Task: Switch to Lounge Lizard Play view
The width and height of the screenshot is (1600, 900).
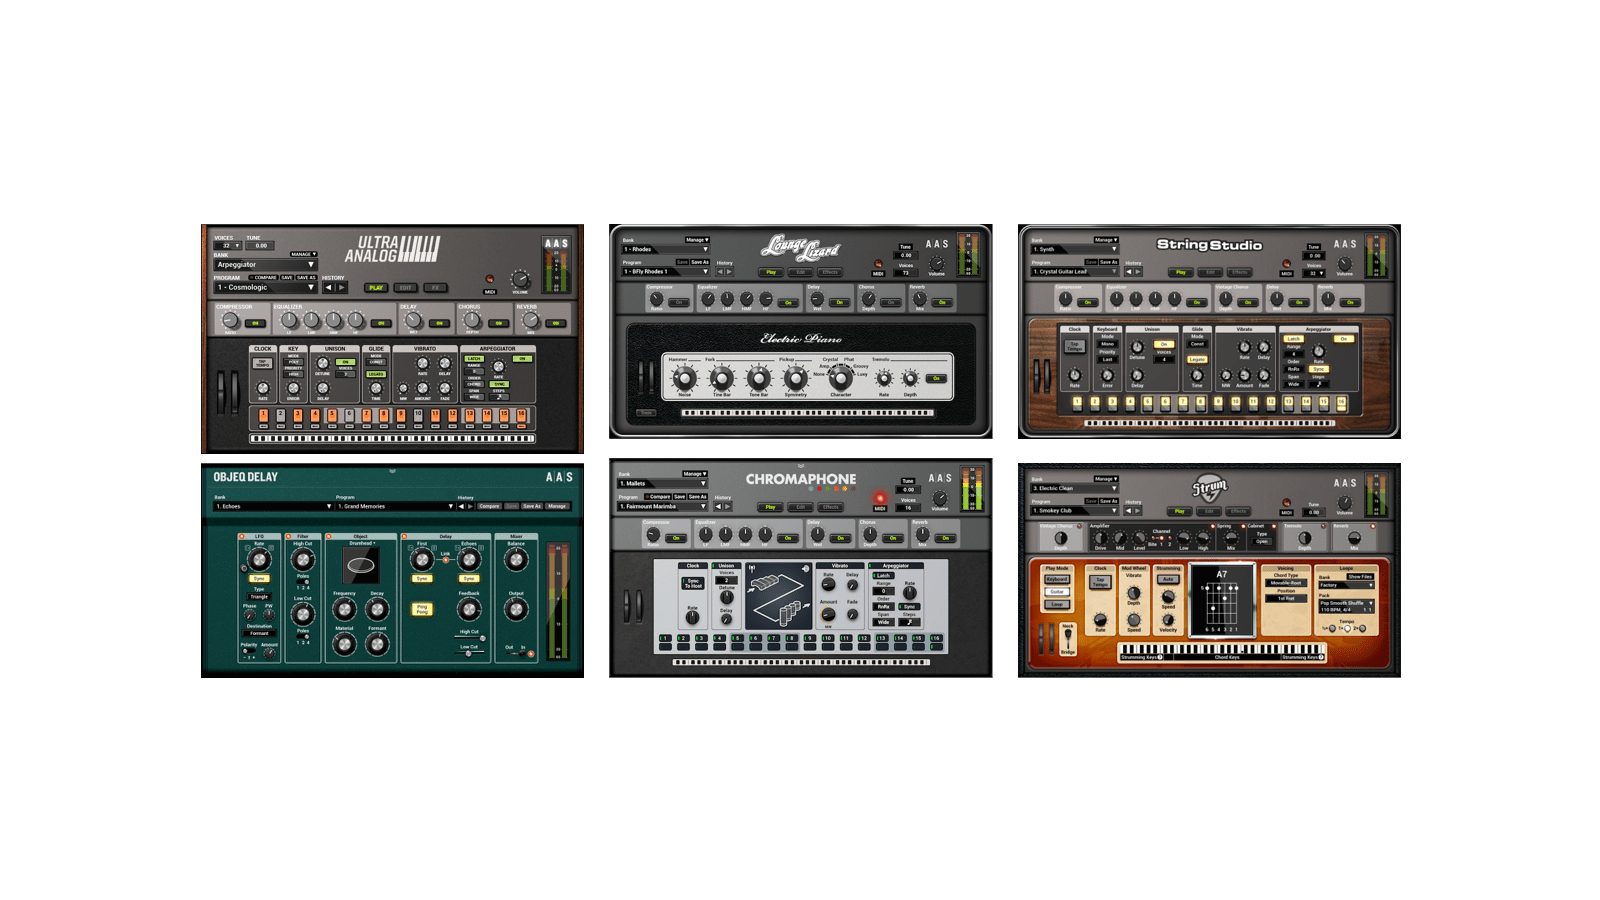Action: click(x=771, y=272)
